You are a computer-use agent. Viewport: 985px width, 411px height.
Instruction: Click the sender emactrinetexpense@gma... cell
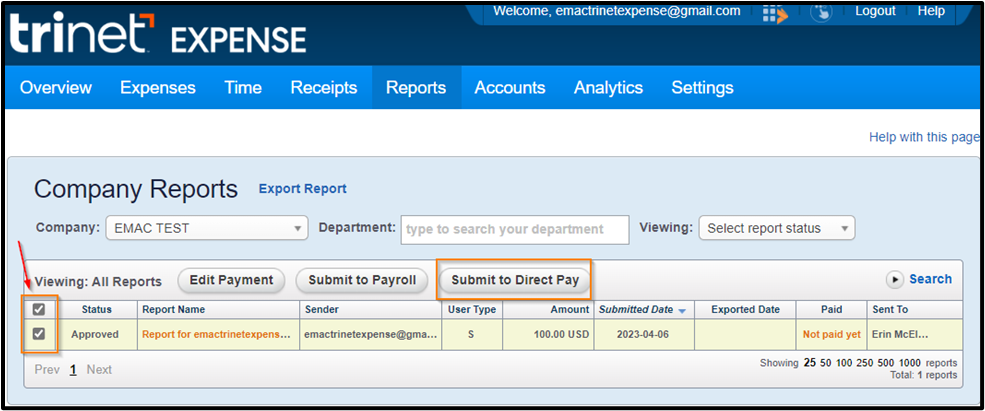(371, 334)
